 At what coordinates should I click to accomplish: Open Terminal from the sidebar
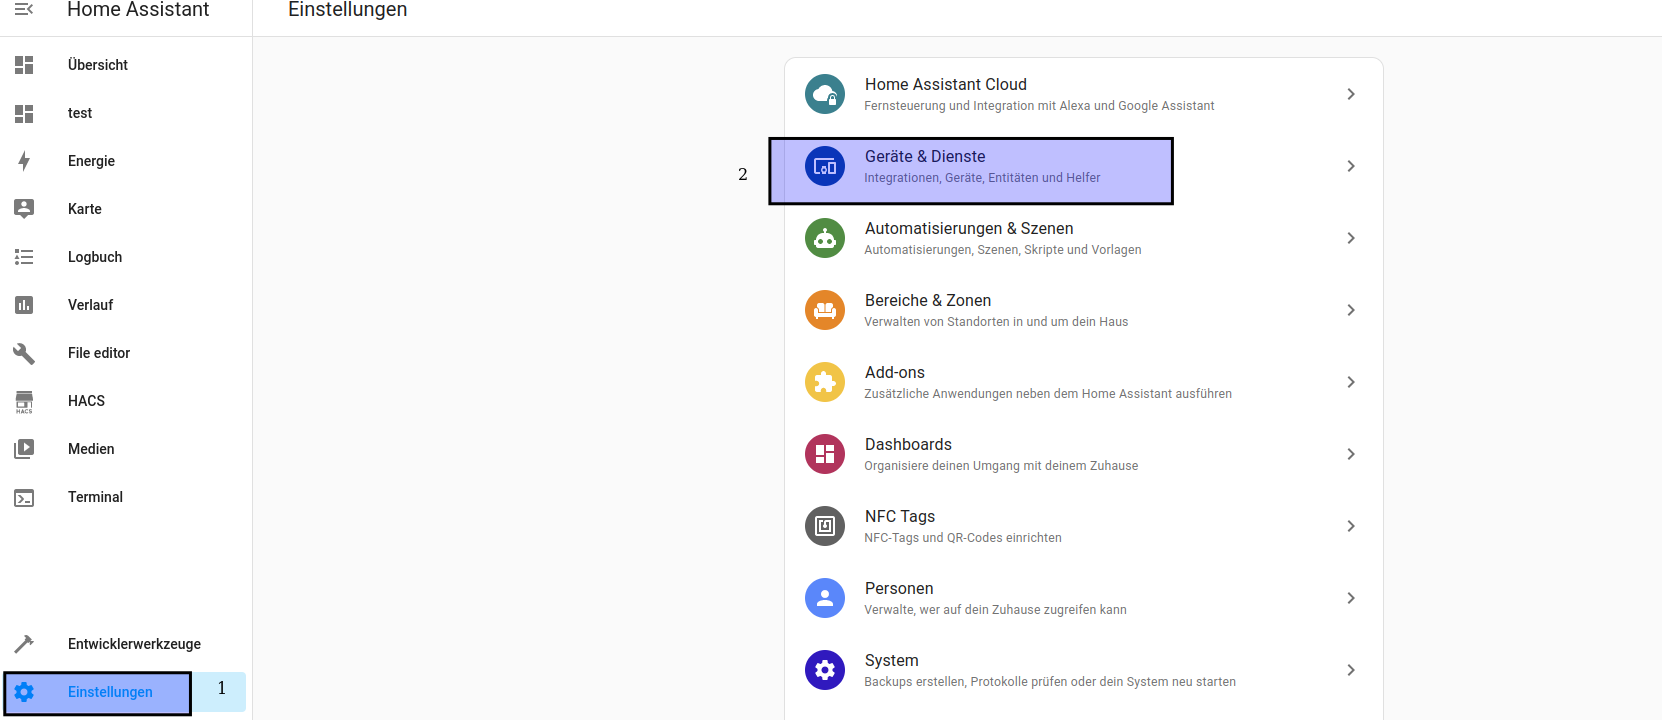click(95, 497)
